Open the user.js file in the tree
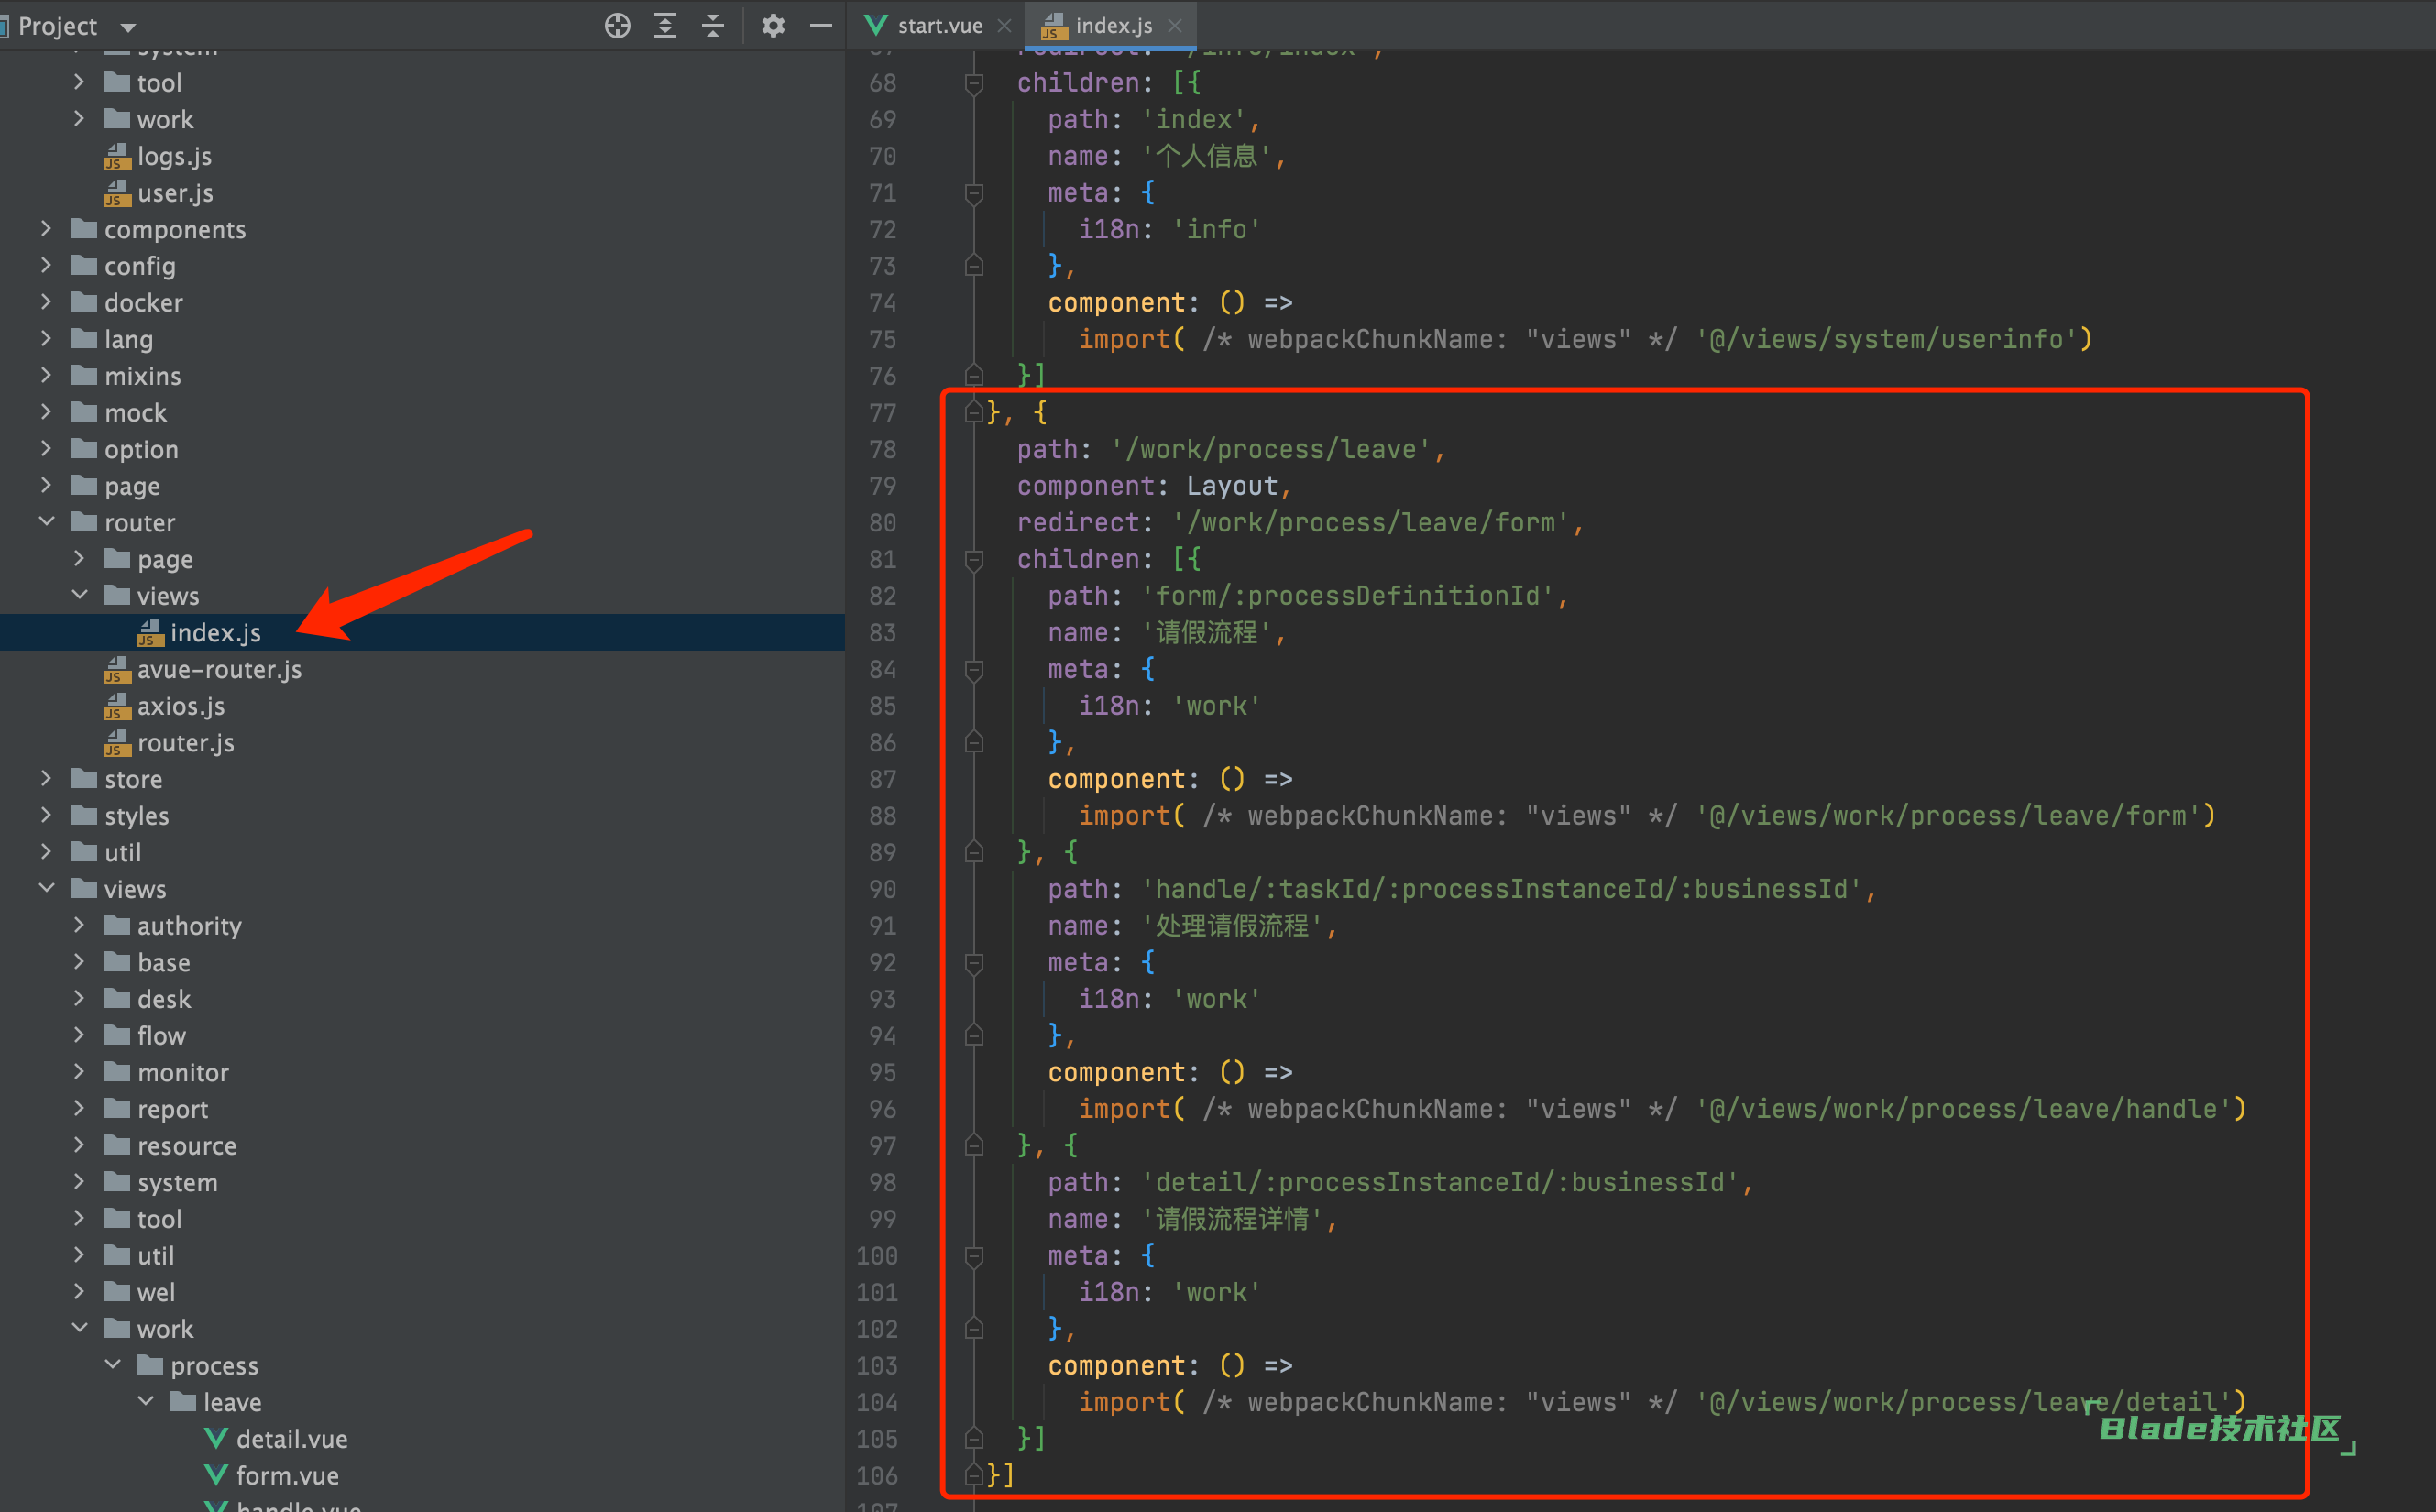The image size is (2436, 1512). pos(159,193)
